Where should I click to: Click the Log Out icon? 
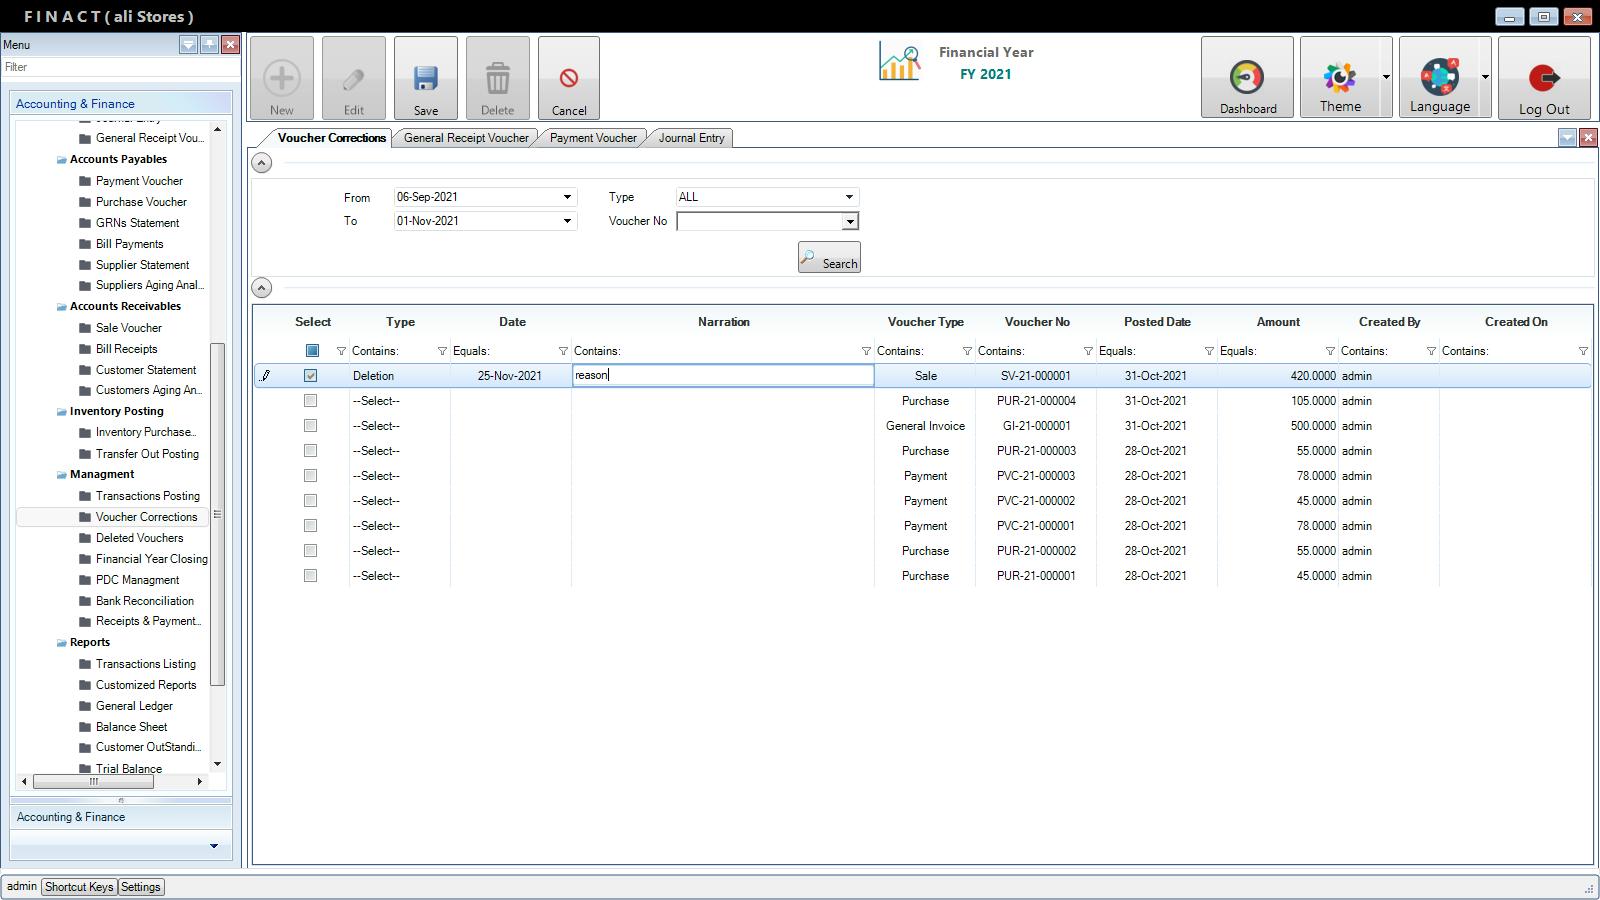(1543, 78)
